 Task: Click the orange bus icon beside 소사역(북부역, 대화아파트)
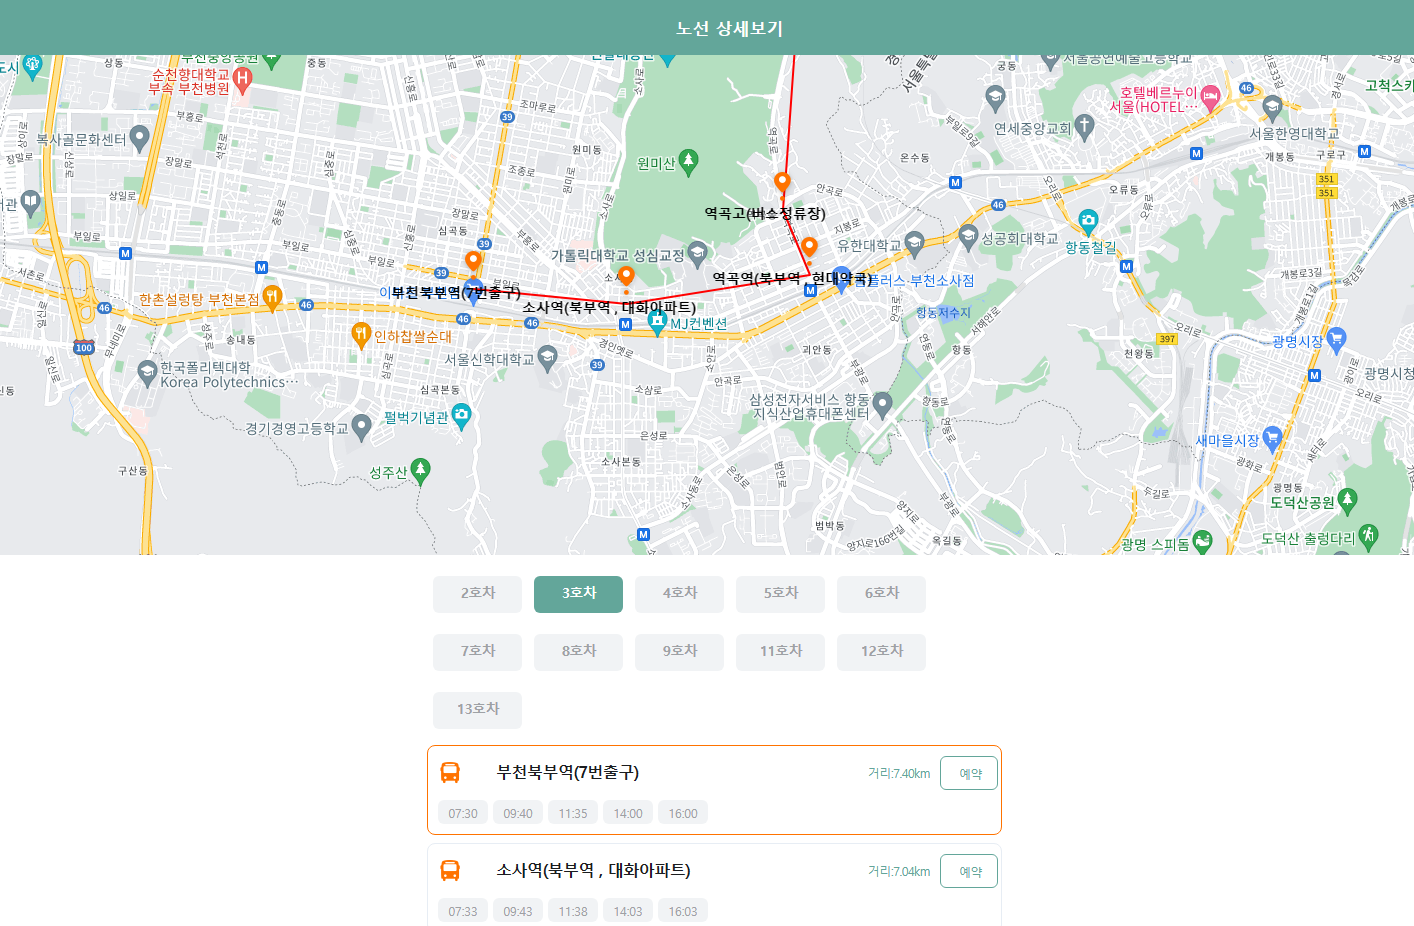click(450, 871)
